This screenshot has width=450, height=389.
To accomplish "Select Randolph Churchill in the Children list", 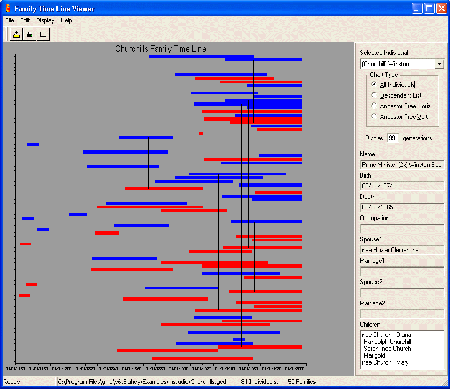I will point(387,342).
